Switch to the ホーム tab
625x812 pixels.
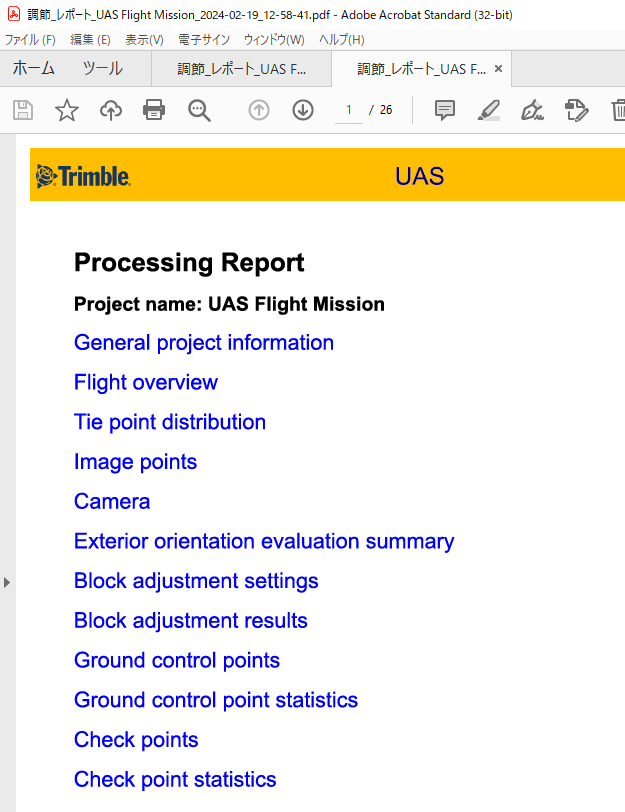point(33,69)
